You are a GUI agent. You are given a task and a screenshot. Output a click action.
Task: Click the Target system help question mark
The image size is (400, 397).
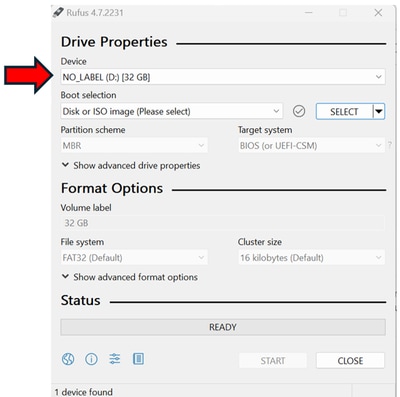pyautogui.click(x=389, y=145)
